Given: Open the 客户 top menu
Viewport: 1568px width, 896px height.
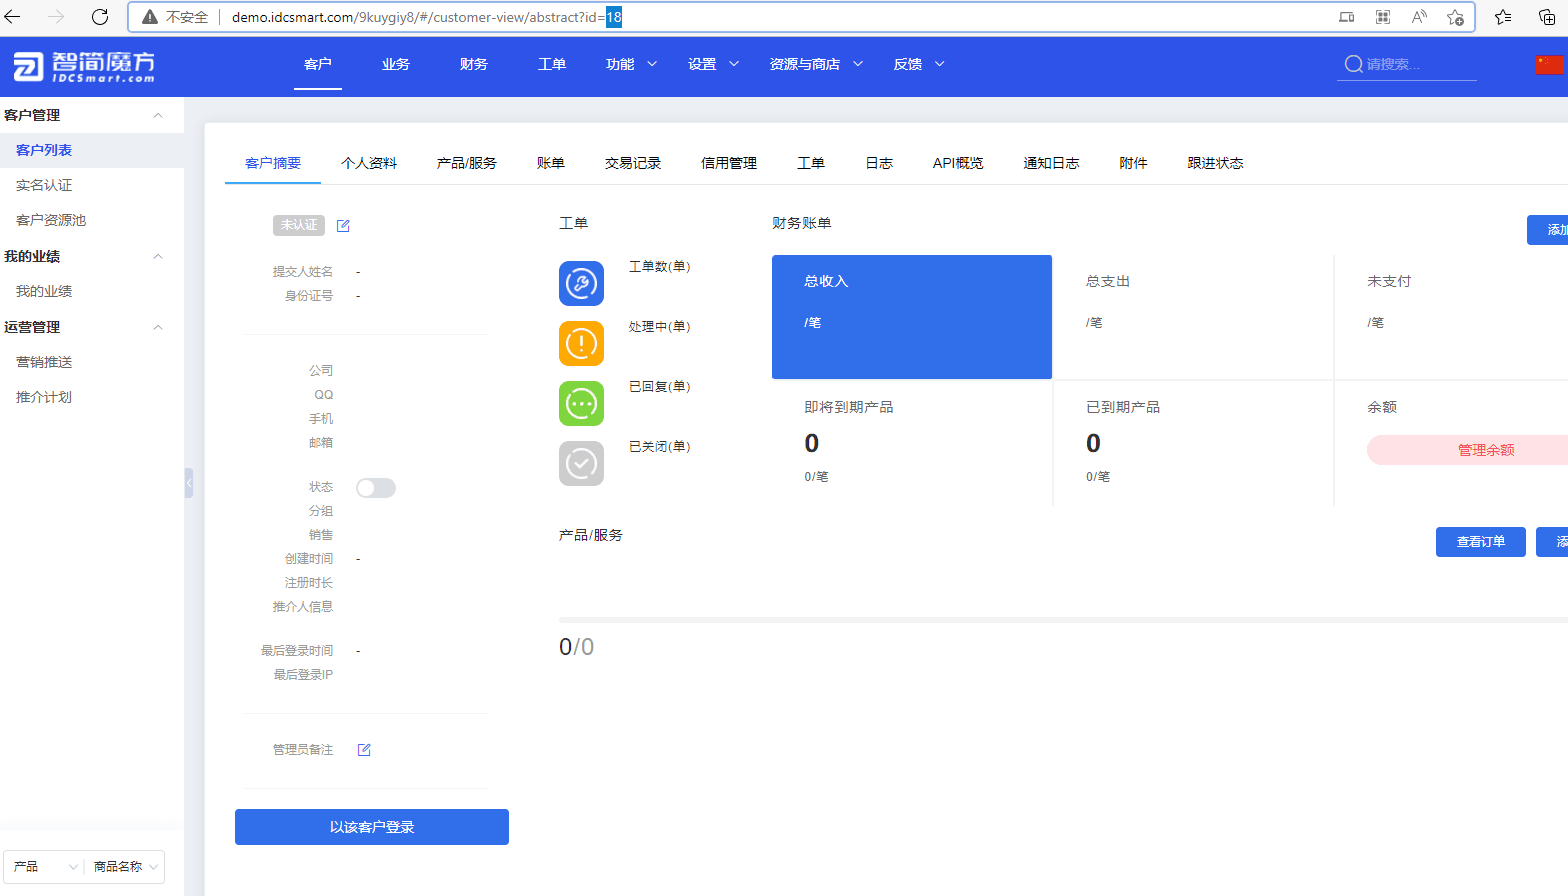Looking at the screenshot, I should point(318,64).
